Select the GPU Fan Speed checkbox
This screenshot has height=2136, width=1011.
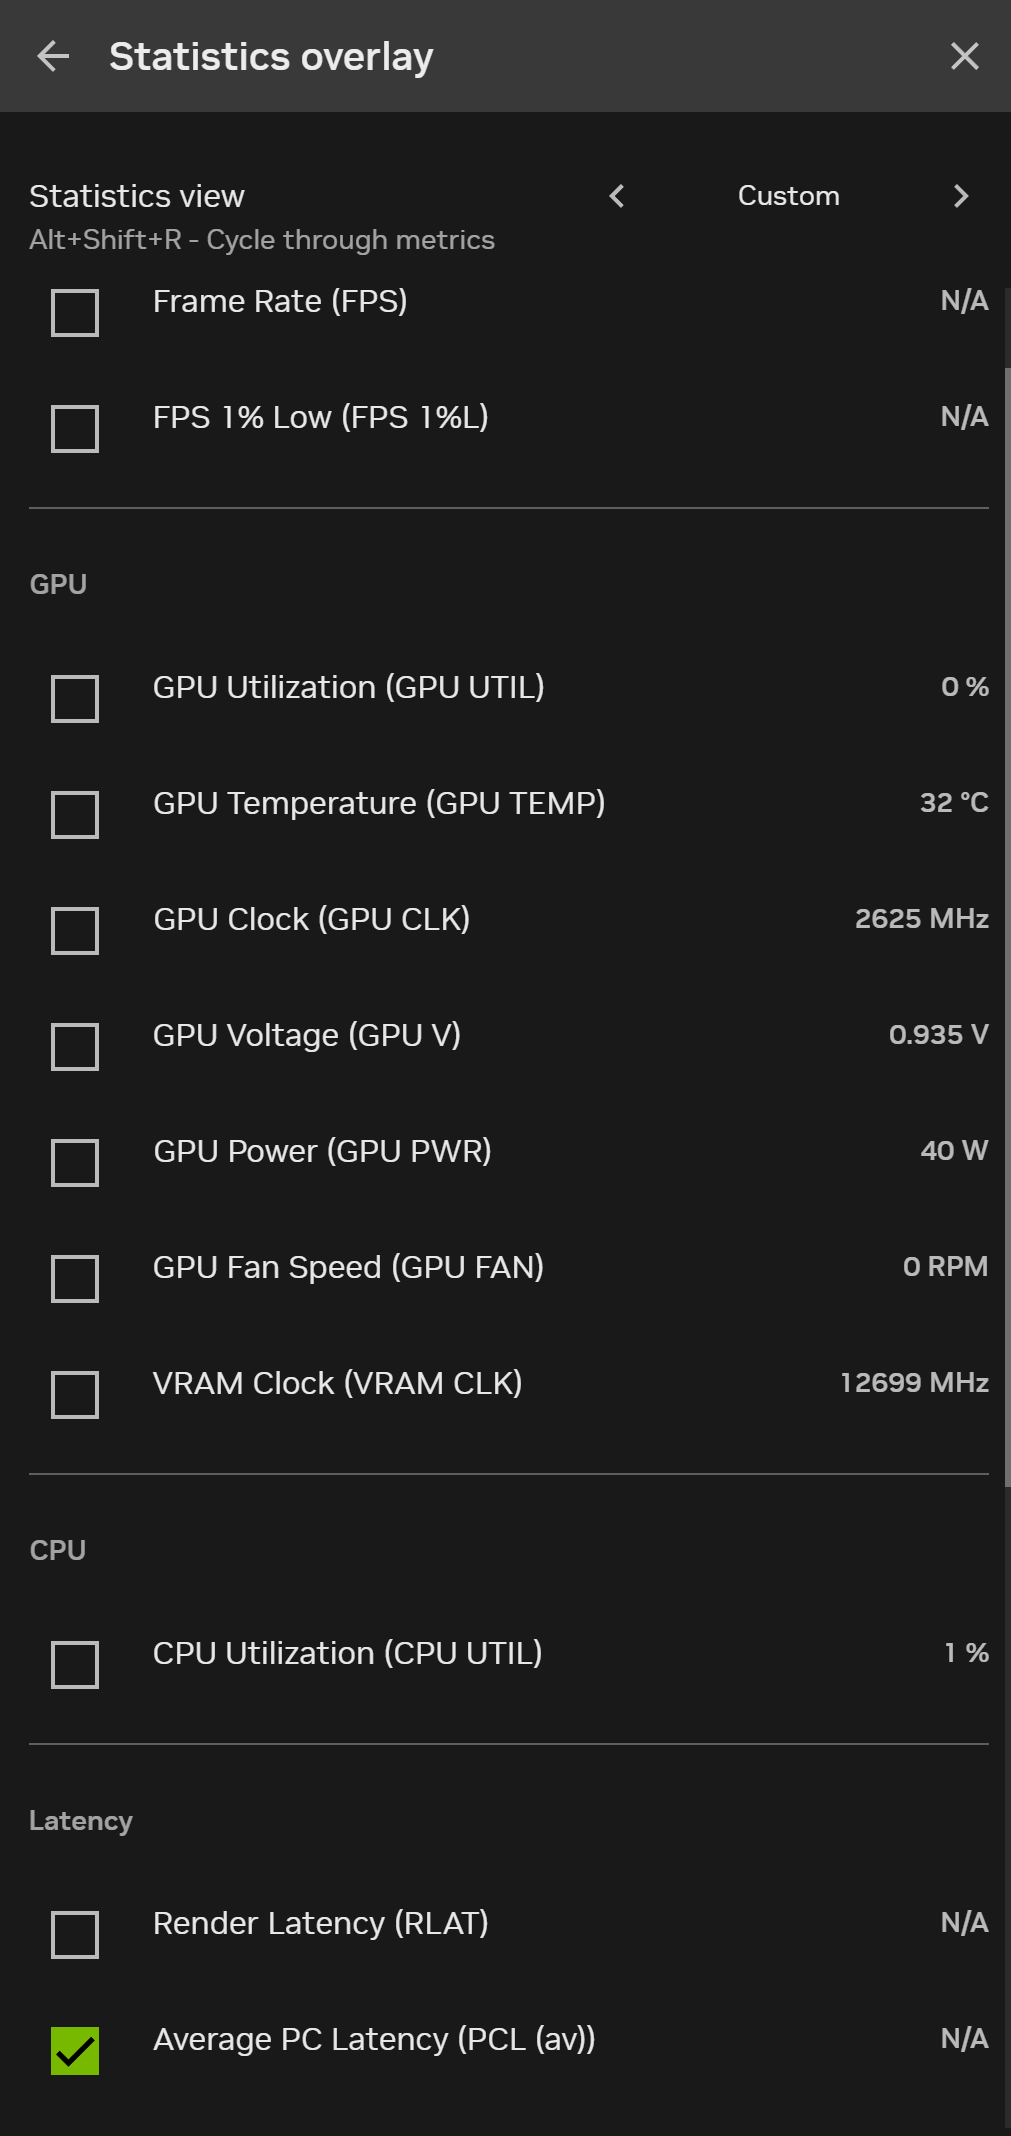coord(75,1279)
